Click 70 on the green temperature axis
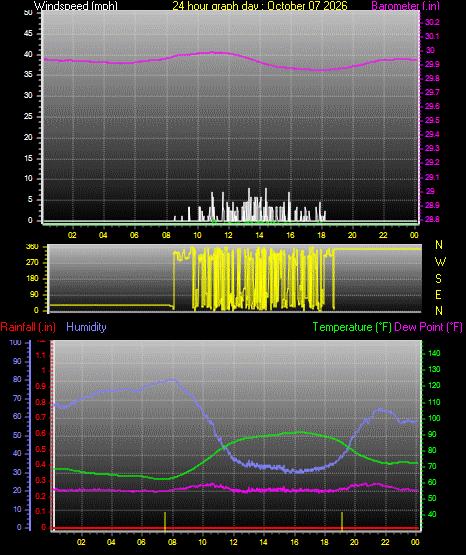The width and height of the screenshot is (466, 555). coord(432,466)
